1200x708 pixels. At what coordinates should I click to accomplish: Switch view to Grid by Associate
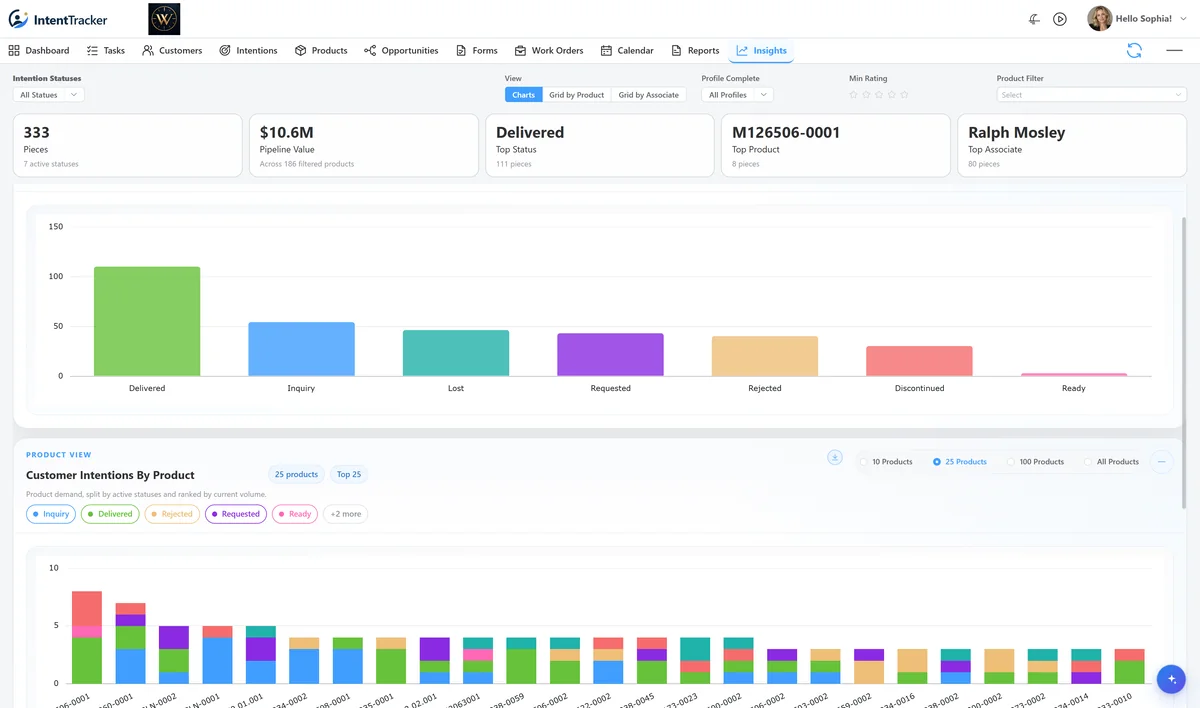point(648,95)
